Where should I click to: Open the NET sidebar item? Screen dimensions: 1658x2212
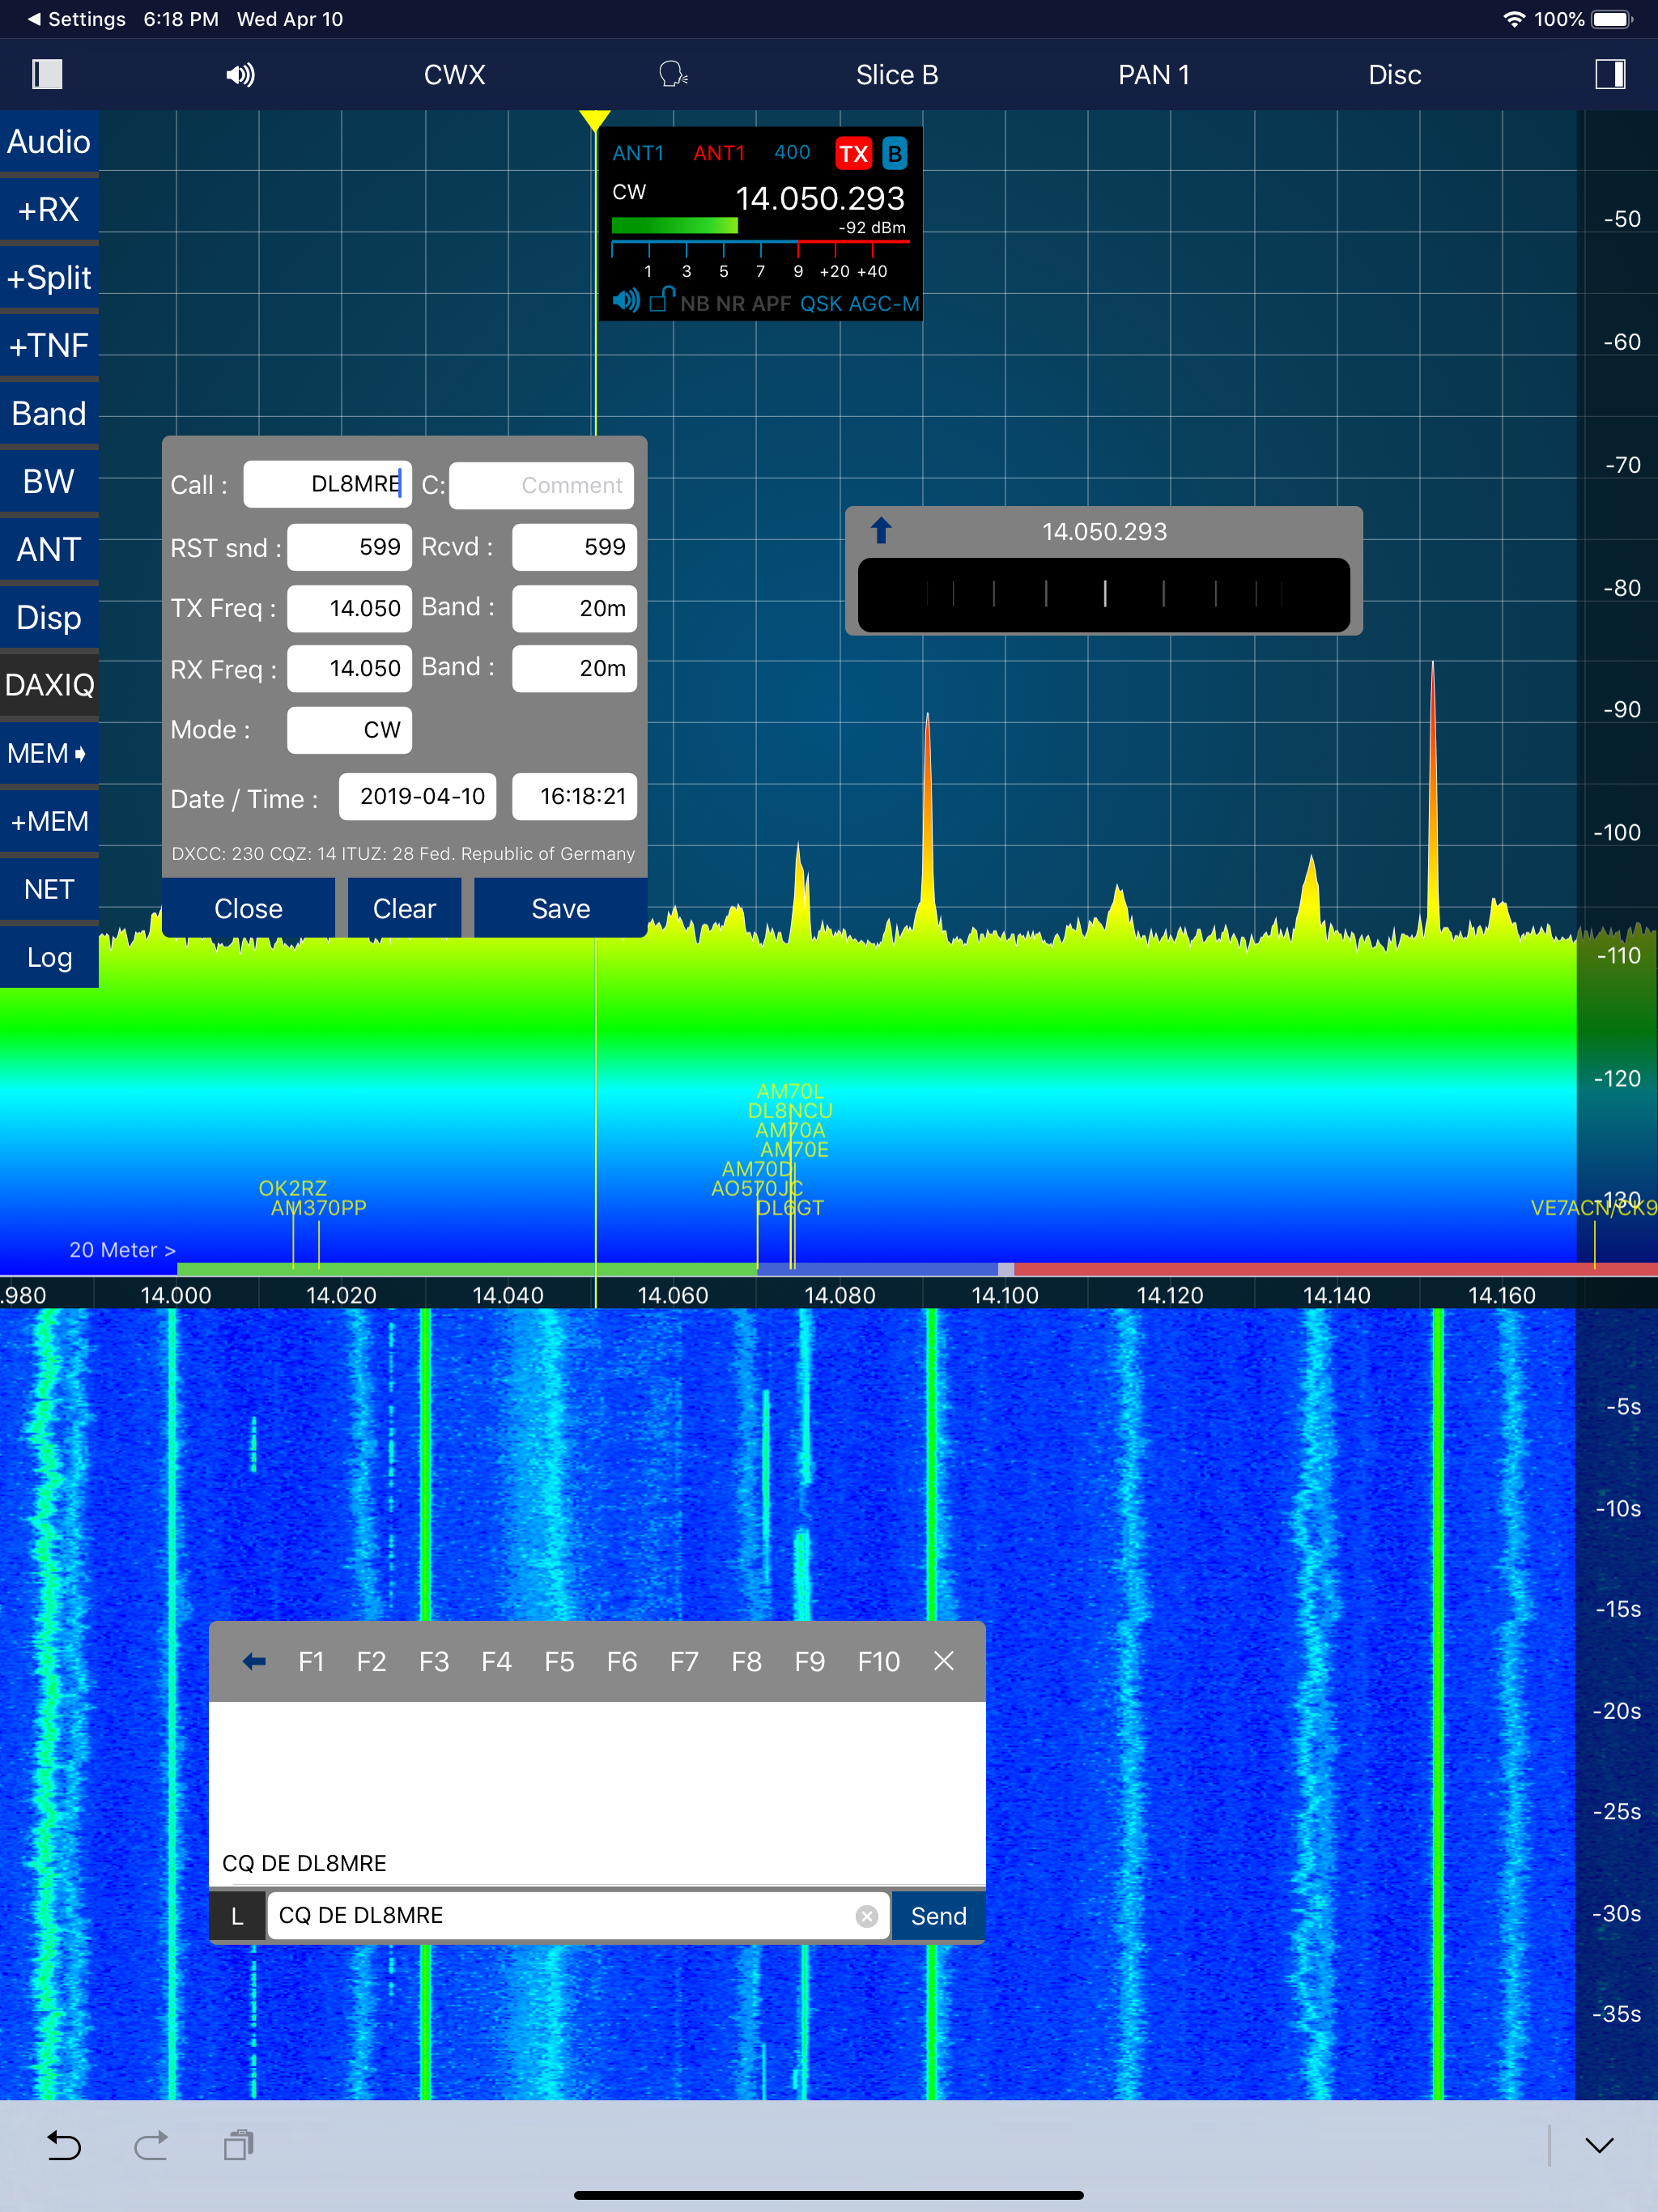tap(49, 890)
